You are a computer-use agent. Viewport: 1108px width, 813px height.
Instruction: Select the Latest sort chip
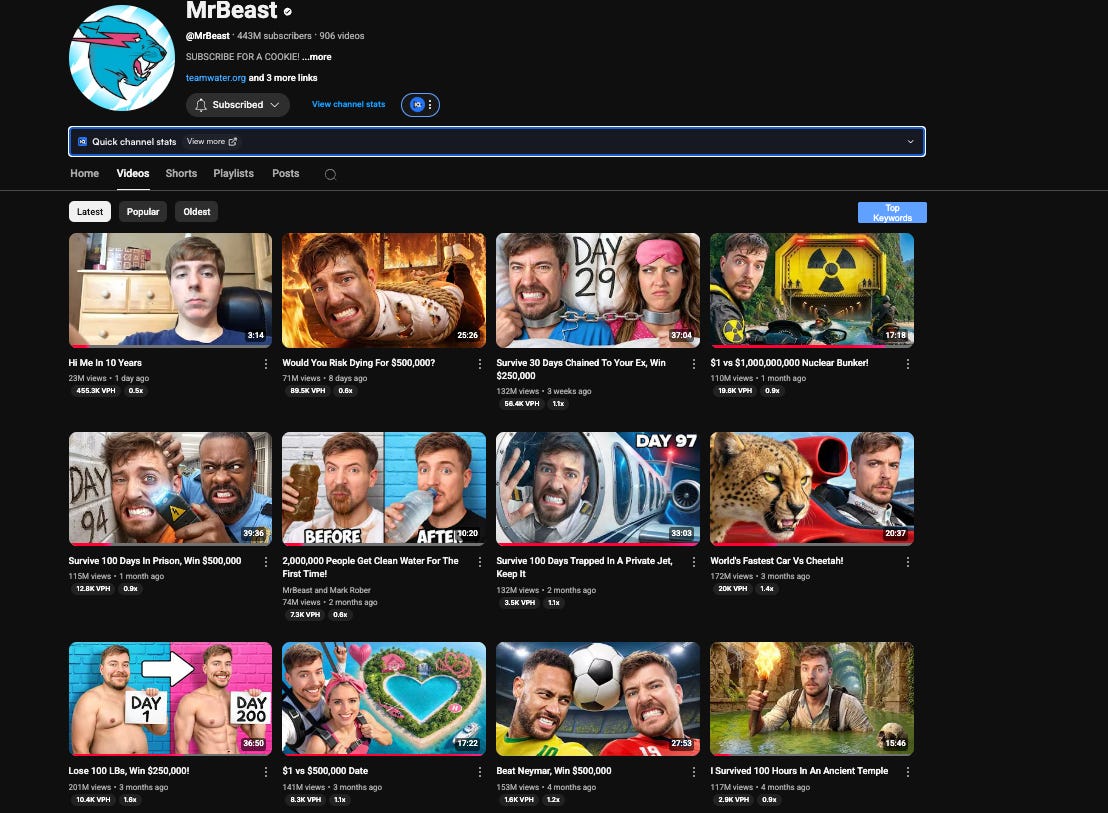tap(90, 211)
